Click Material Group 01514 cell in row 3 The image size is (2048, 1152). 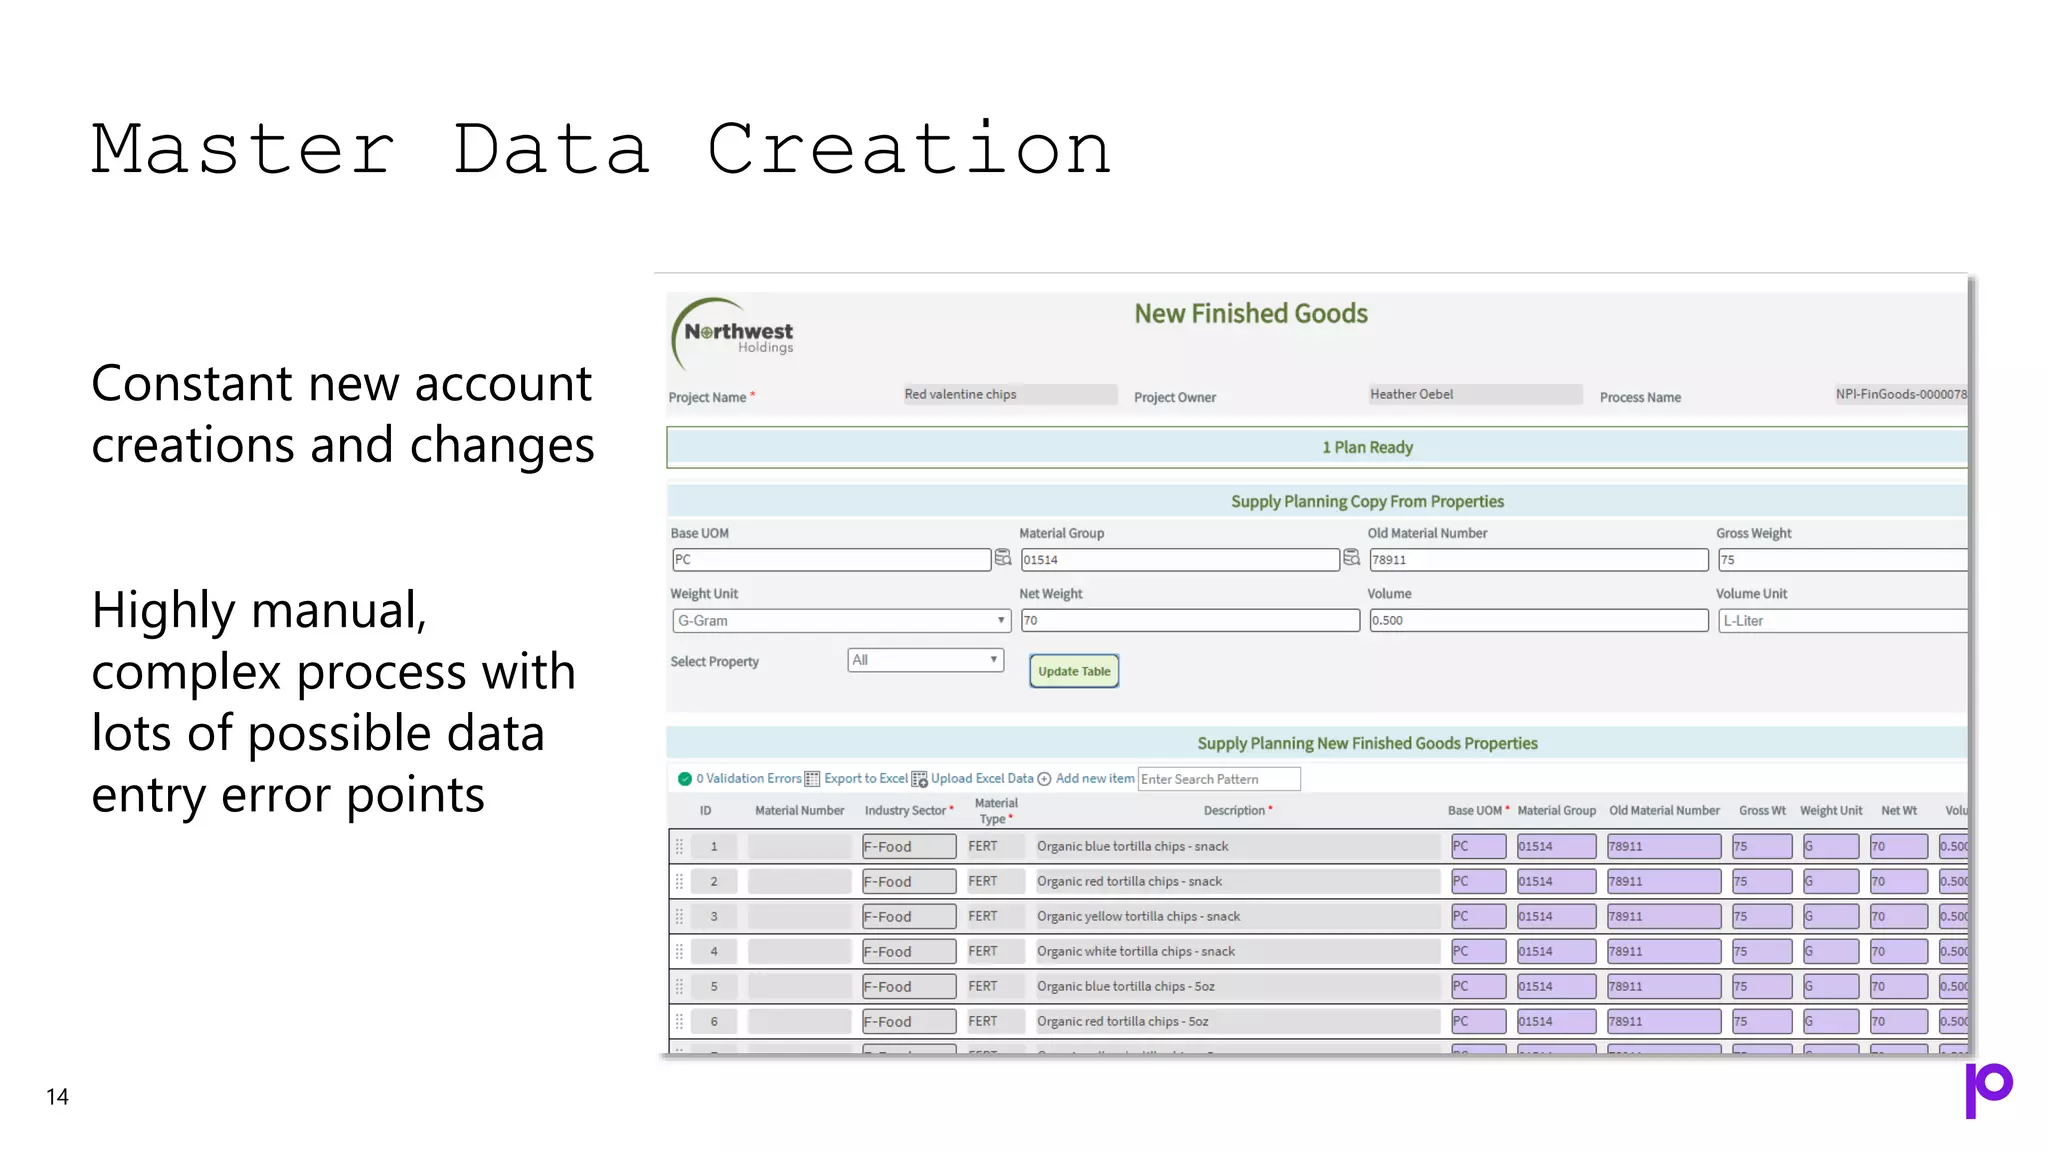(x=1556, y=917)
